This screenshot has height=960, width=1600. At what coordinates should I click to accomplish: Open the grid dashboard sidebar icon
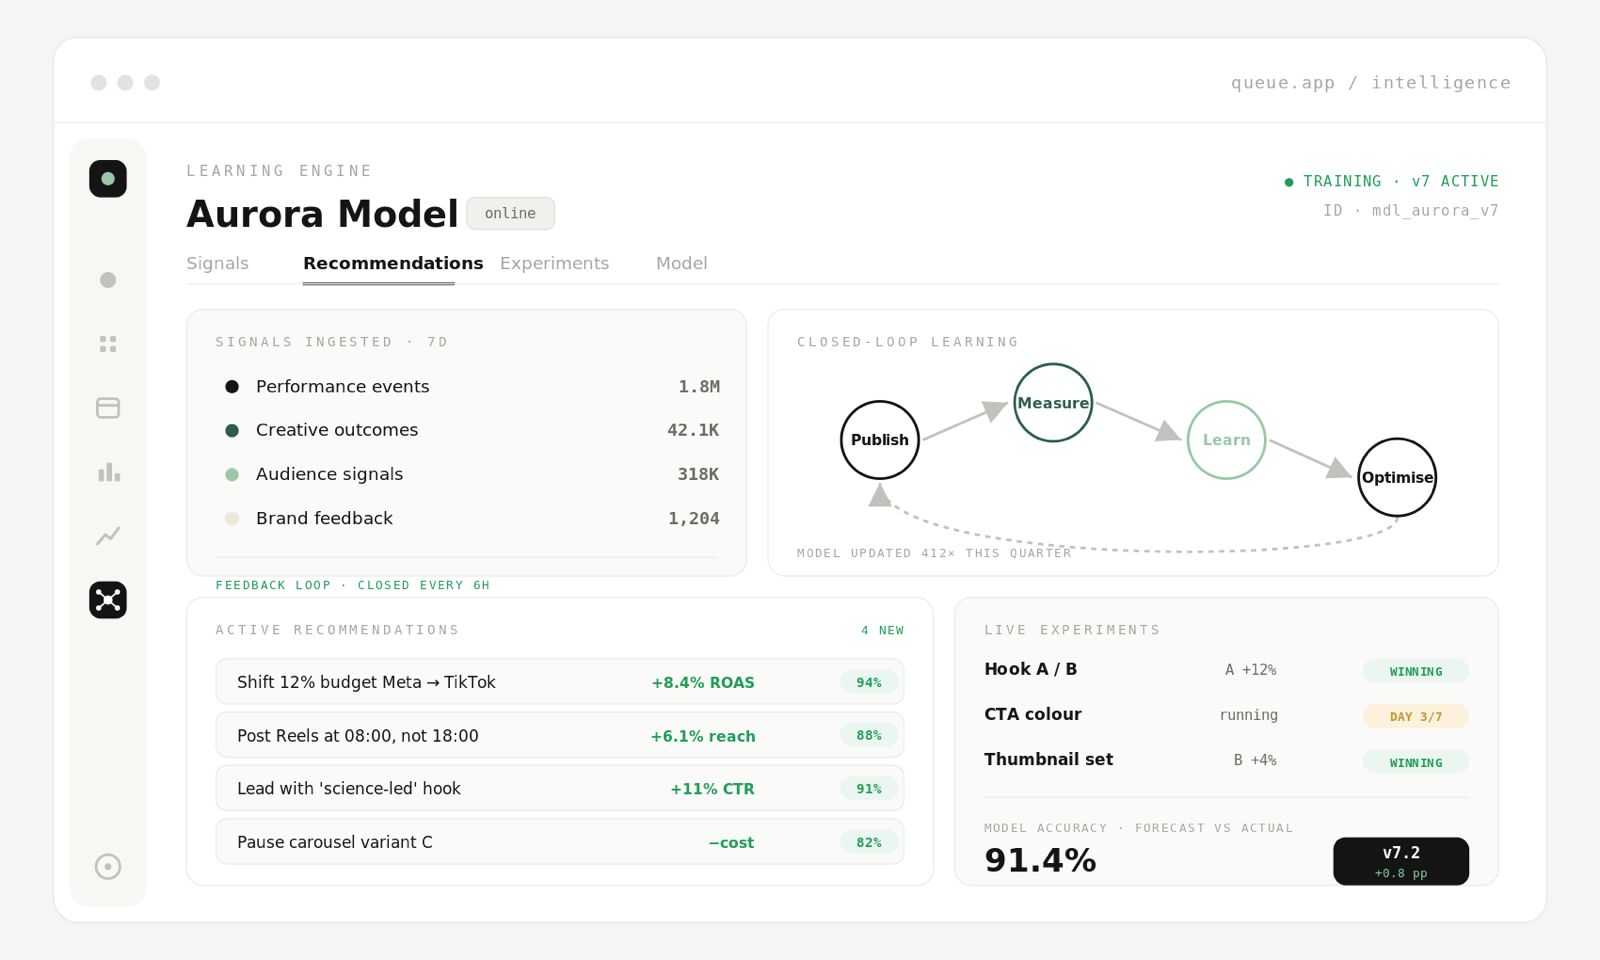pyautogui.click(x=108, y=344)
